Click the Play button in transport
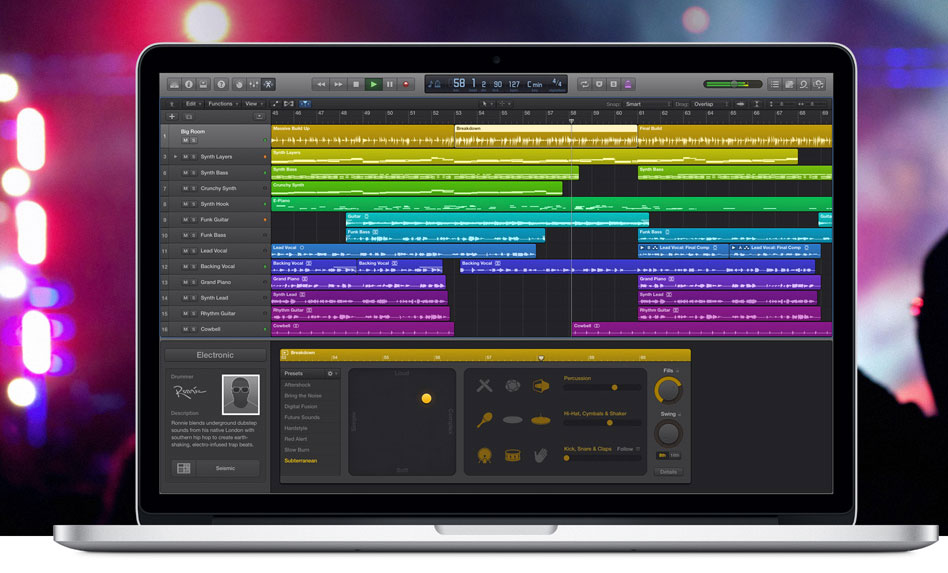 coord(373,84)
